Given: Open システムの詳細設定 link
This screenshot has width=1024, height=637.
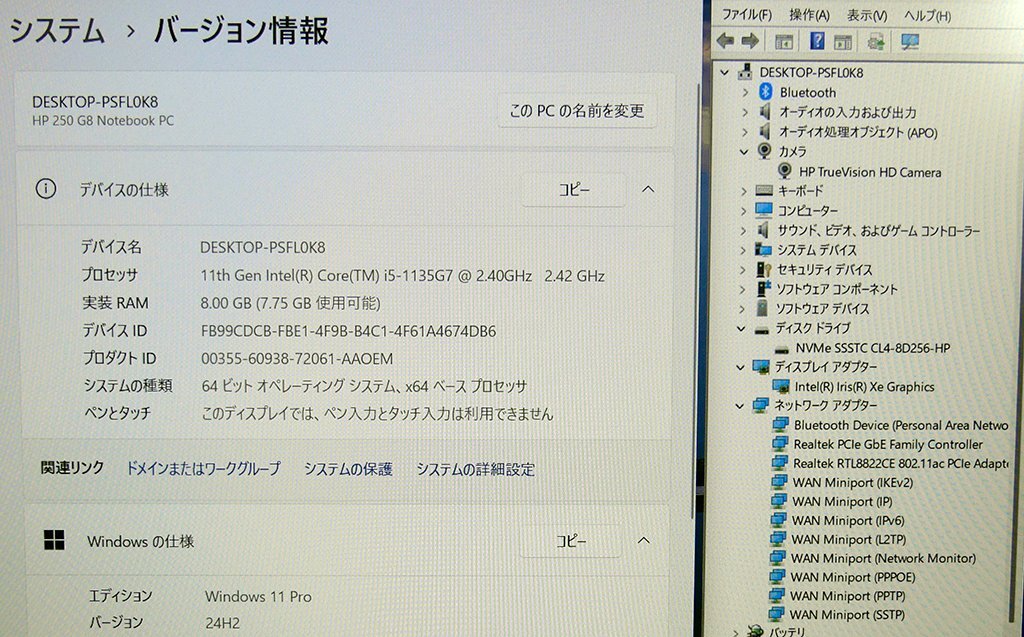Looking at the screenshot, I should 475,469.
